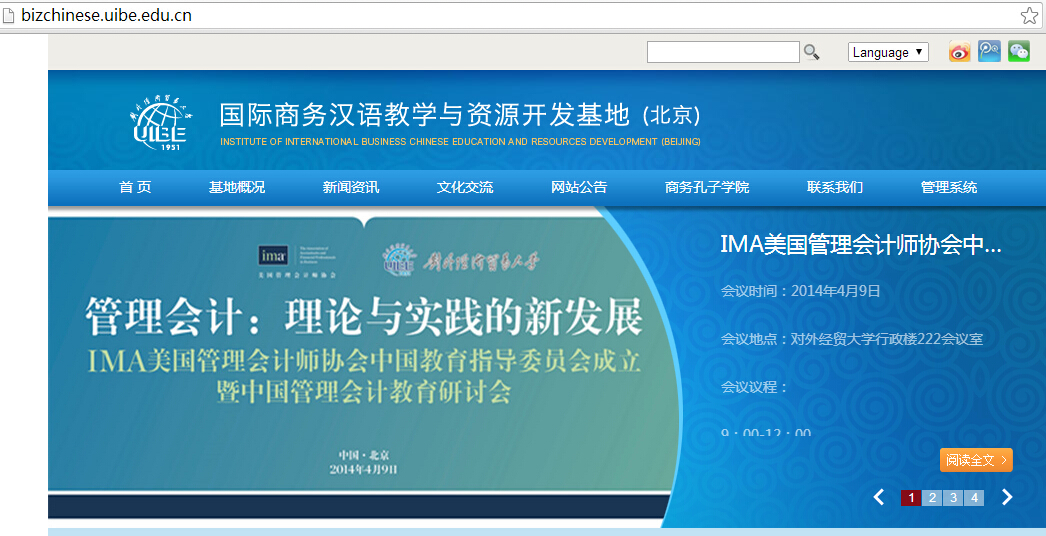The image size is (1046, 536).
Task: Click the 阅读全文 button
Action: (976, 460)
